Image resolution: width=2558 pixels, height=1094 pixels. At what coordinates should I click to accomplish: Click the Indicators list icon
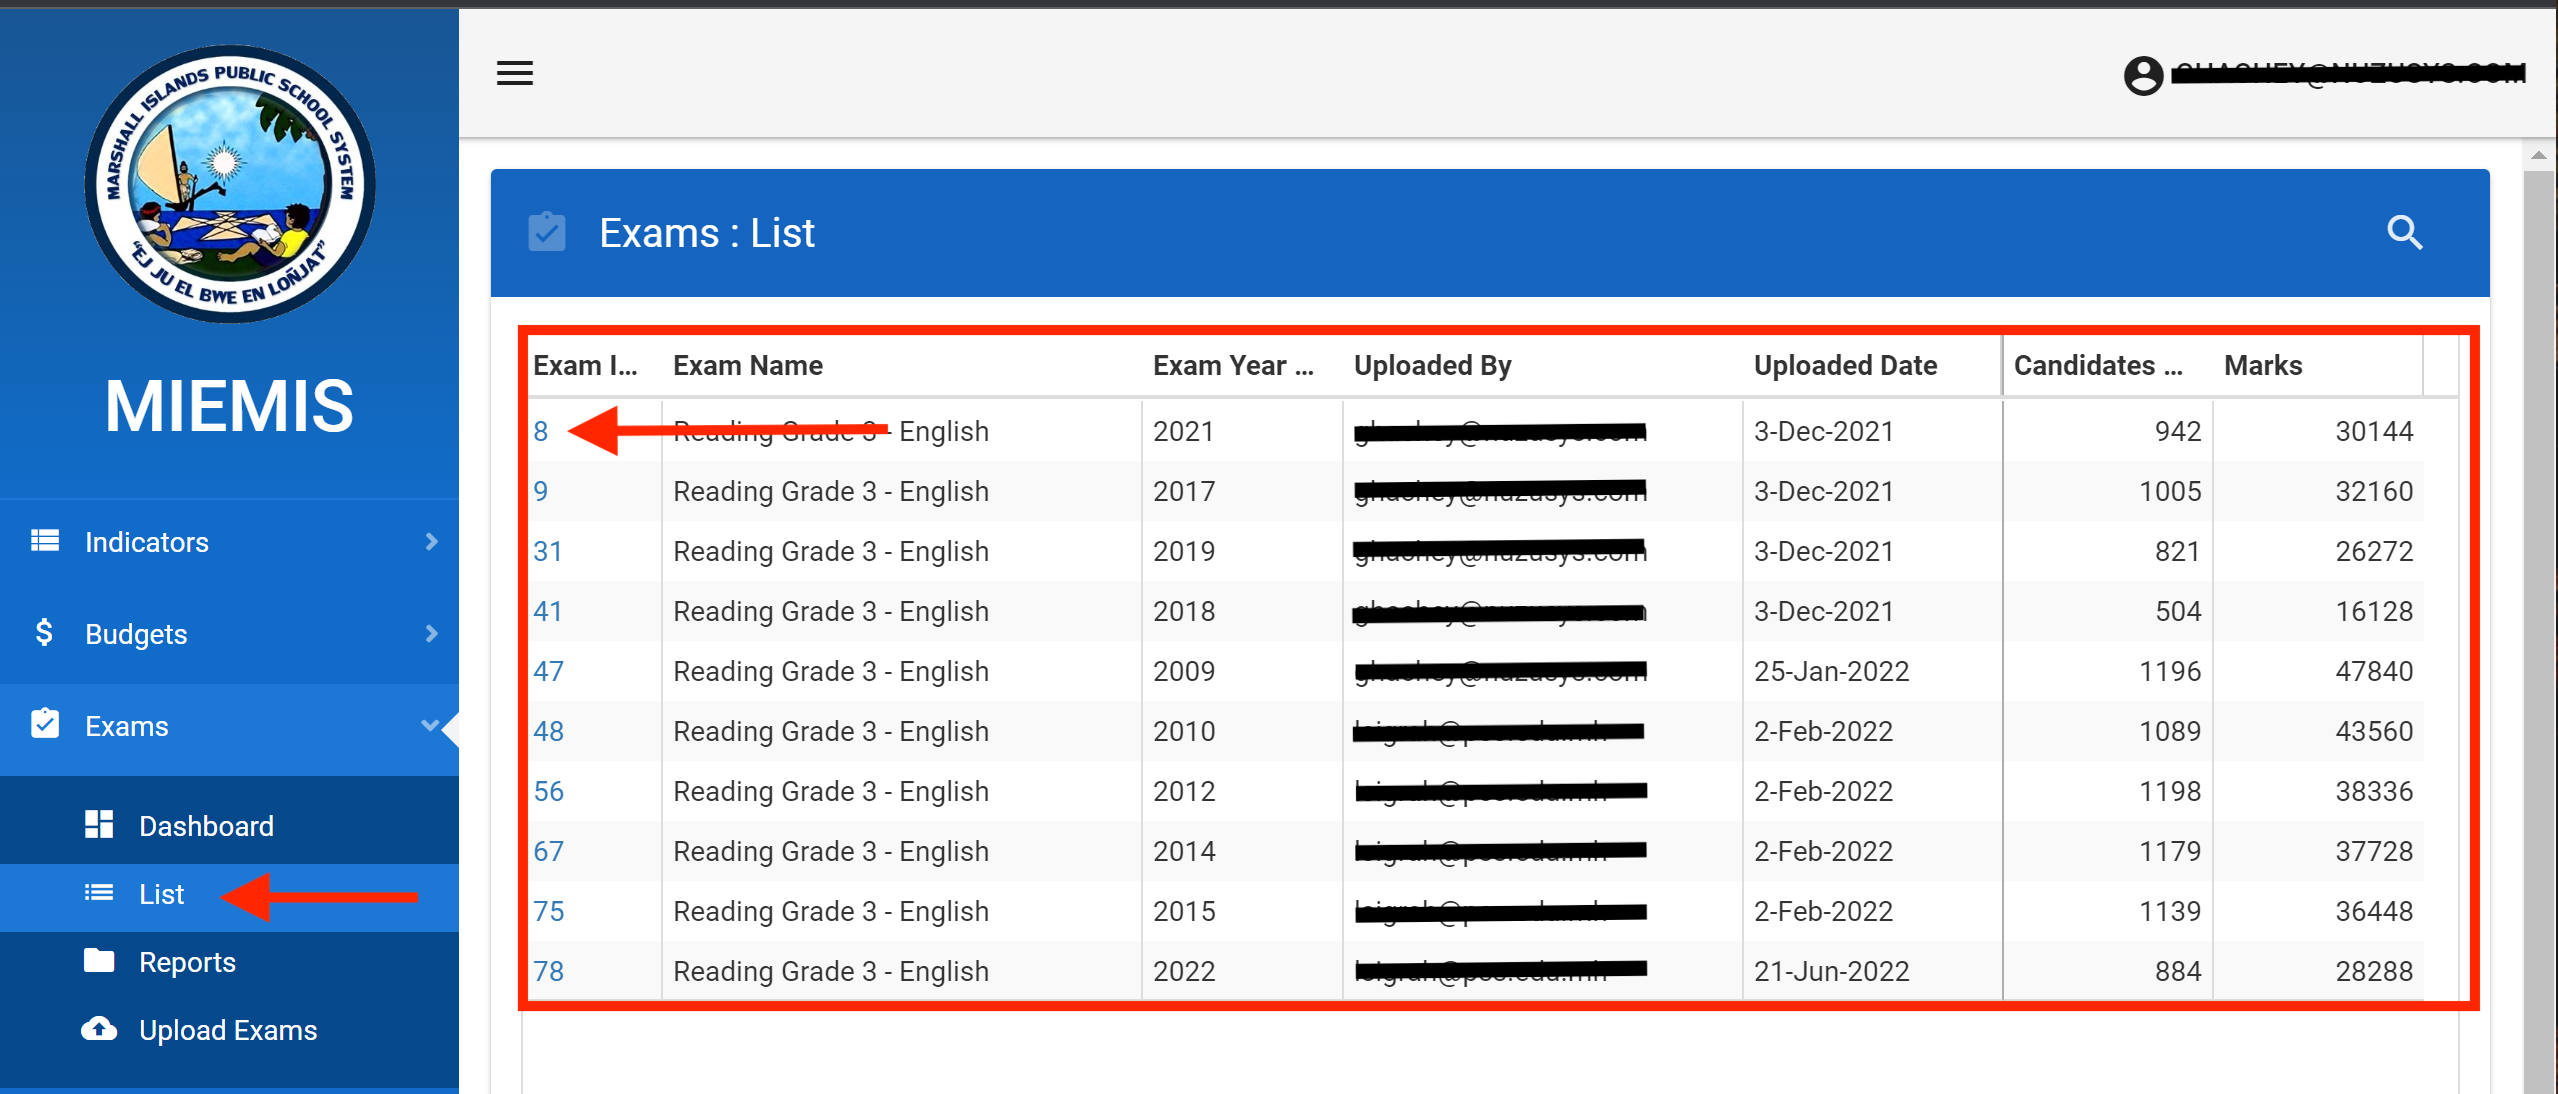(x=45, y=541)
